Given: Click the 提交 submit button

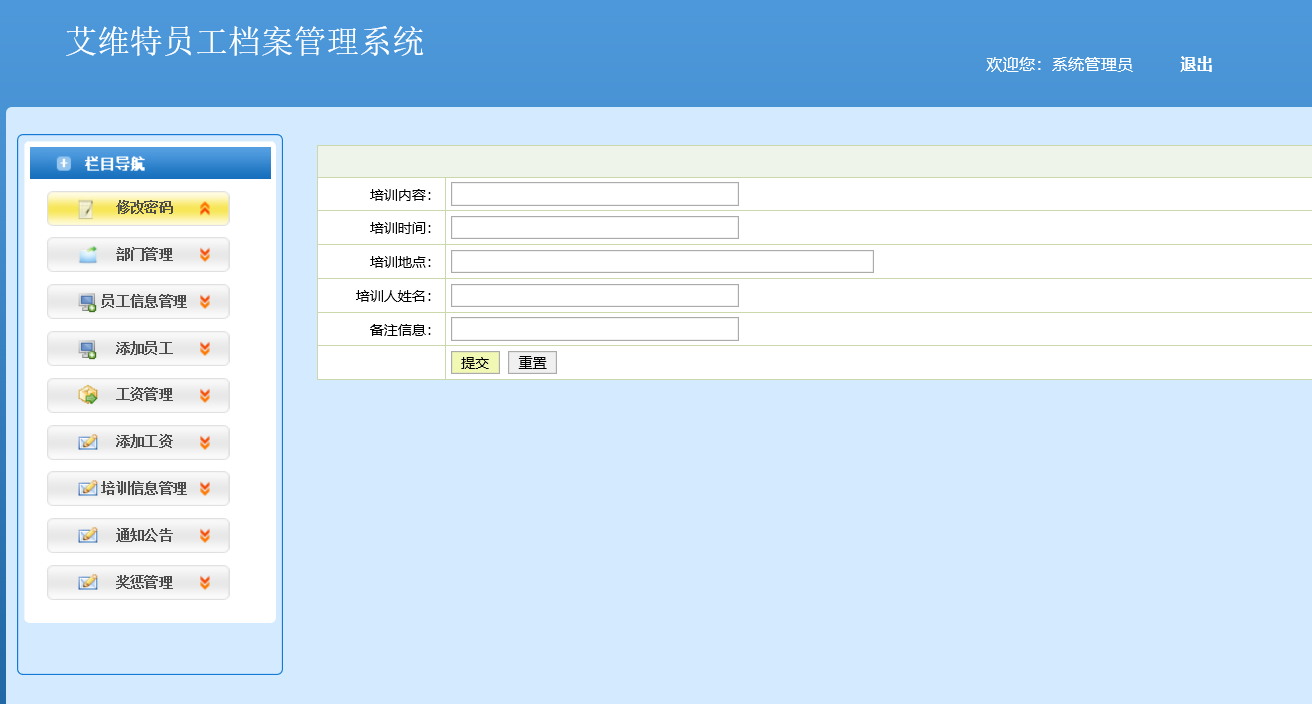Looking at the screenshot, I should tap(475, 363).
